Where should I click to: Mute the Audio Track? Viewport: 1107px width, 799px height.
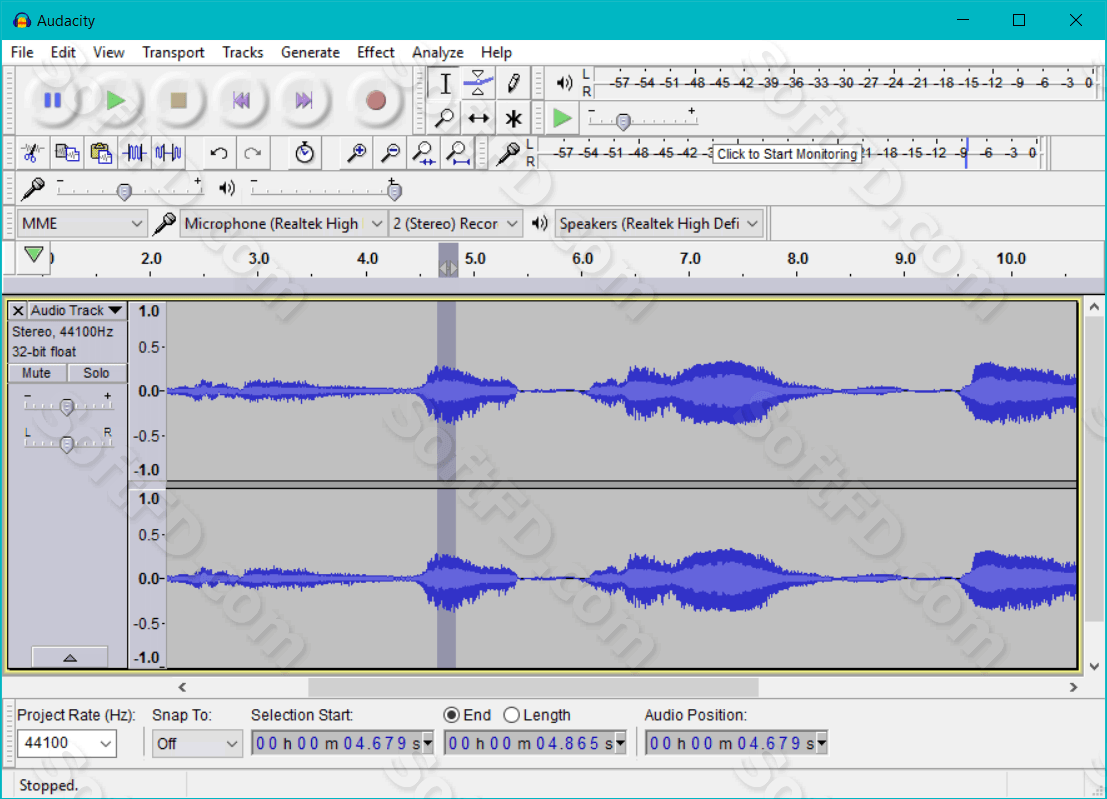37,373
